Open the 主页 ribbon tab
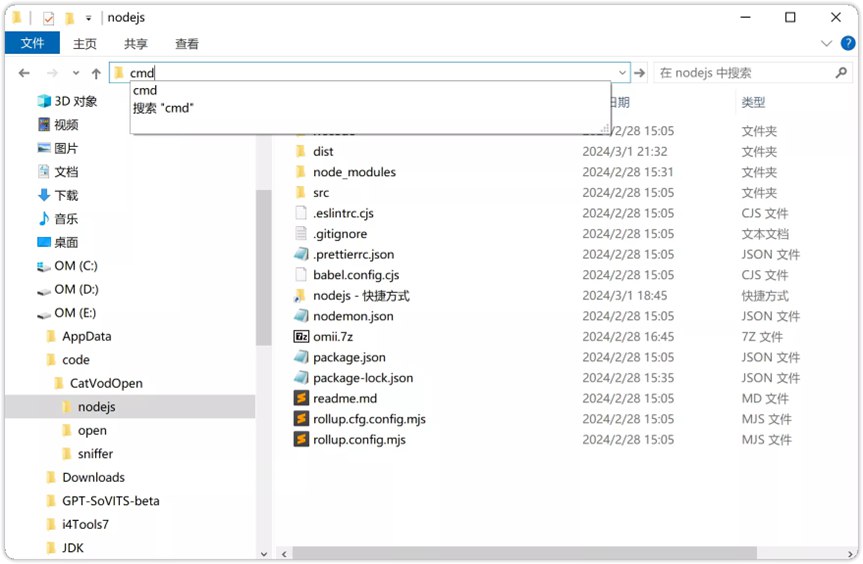This screenshot has height=564, width=863. coord(85,43)
